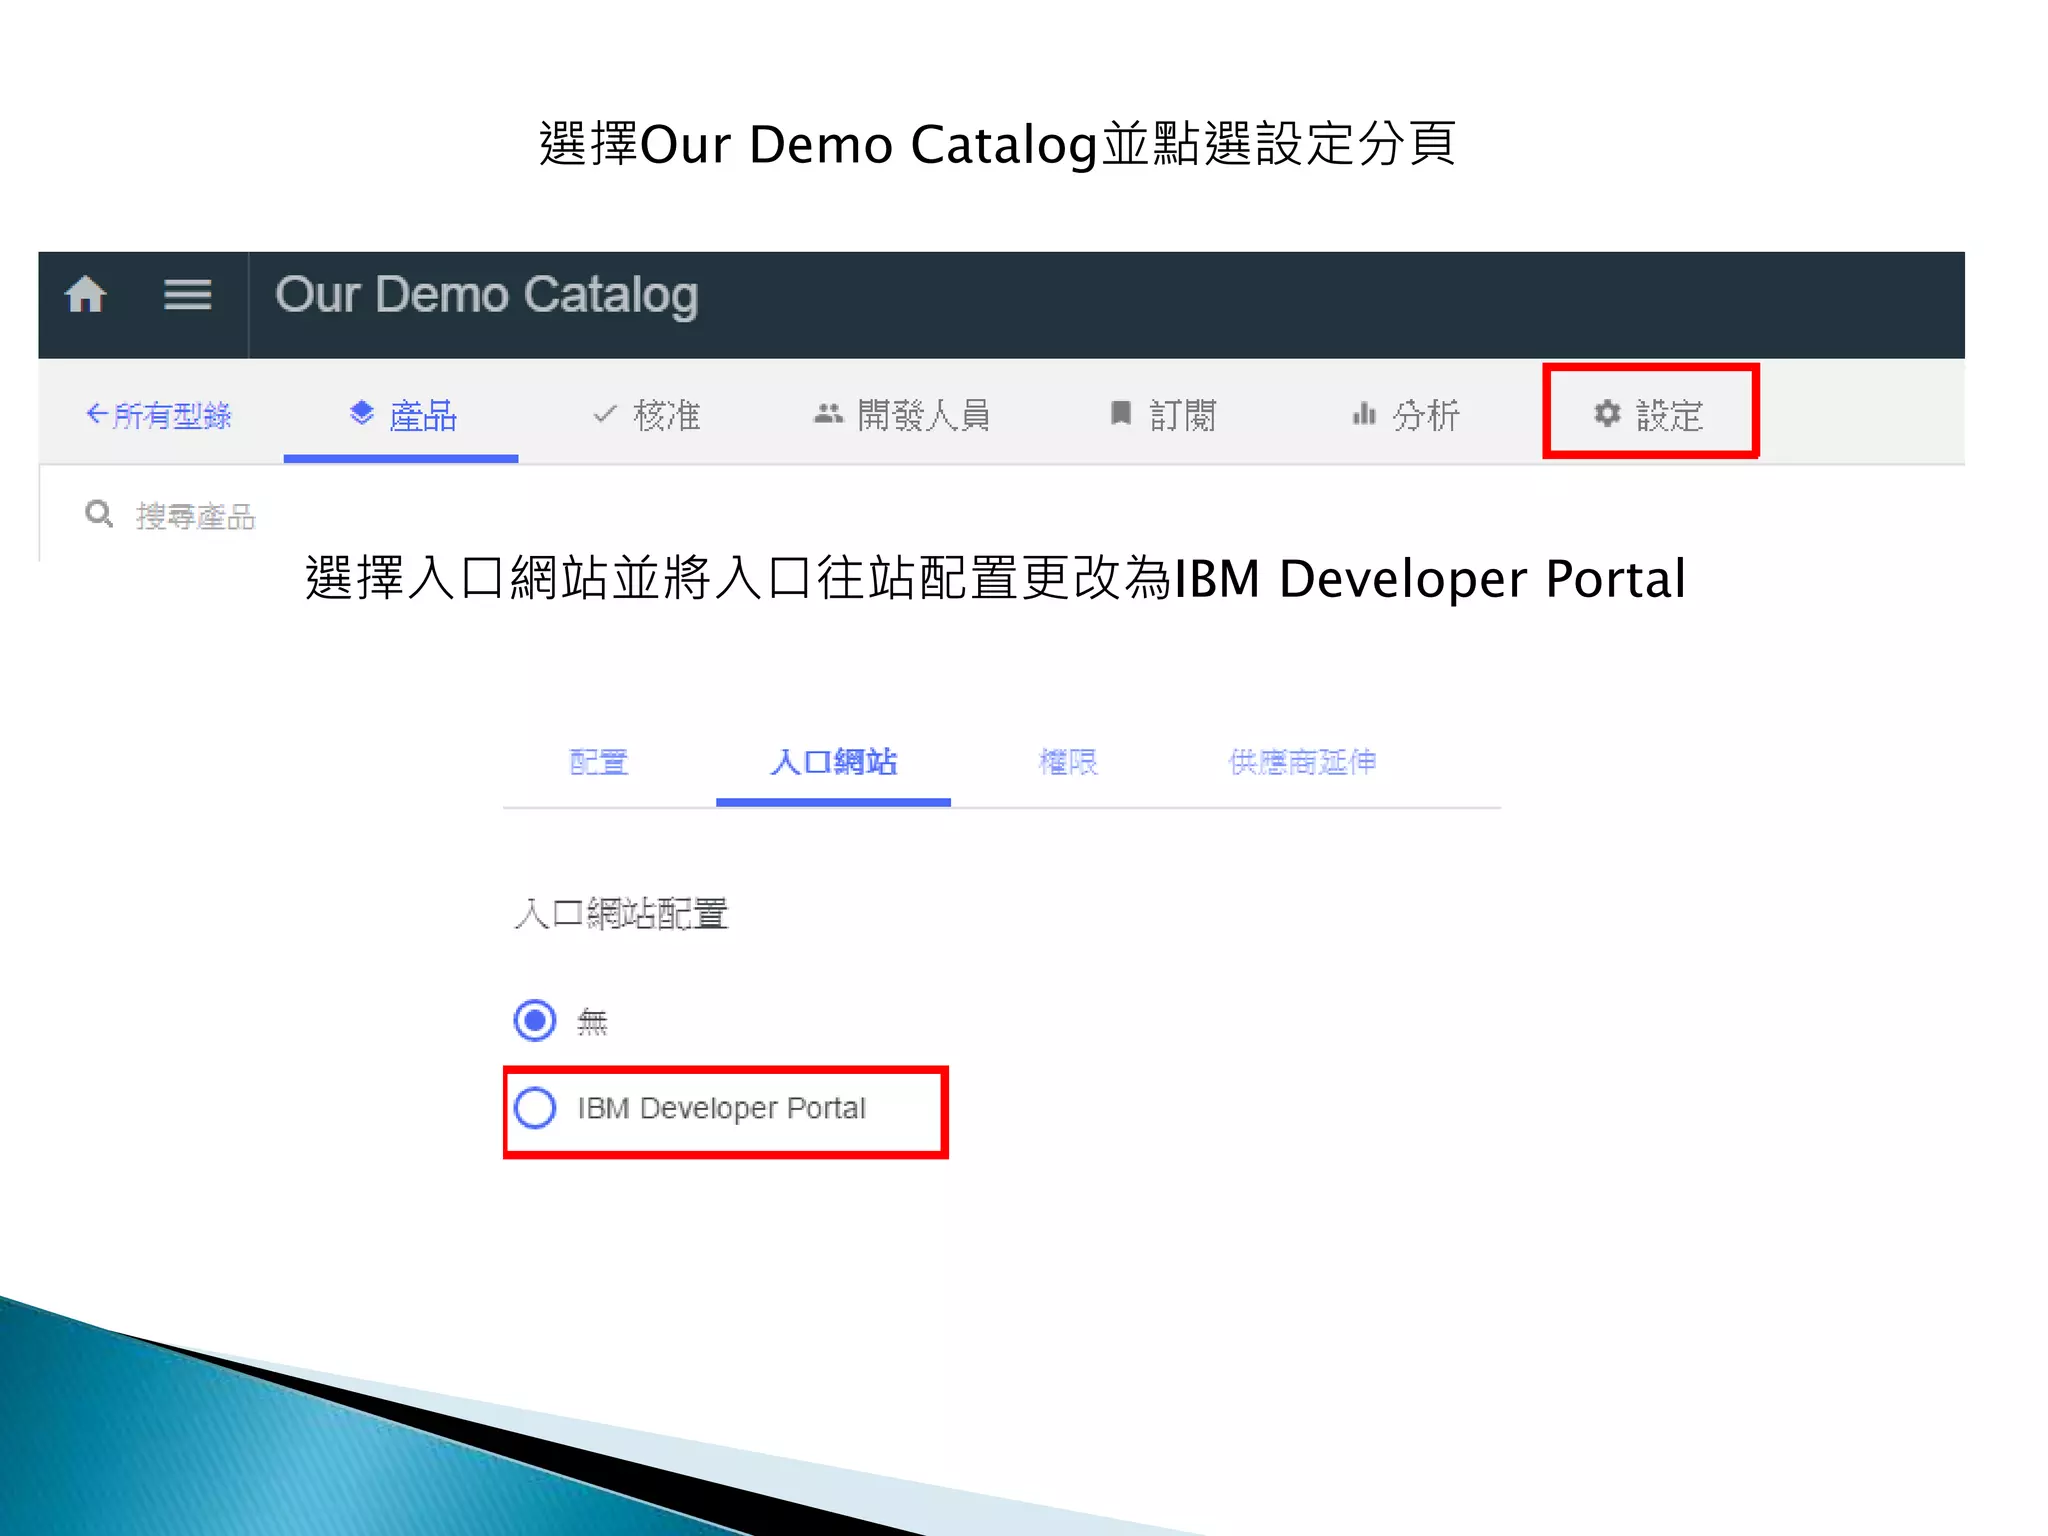Viewport: 2048px width, 1536px height.
Task: Open the 設定 tab
Action: pos(1650,413)
